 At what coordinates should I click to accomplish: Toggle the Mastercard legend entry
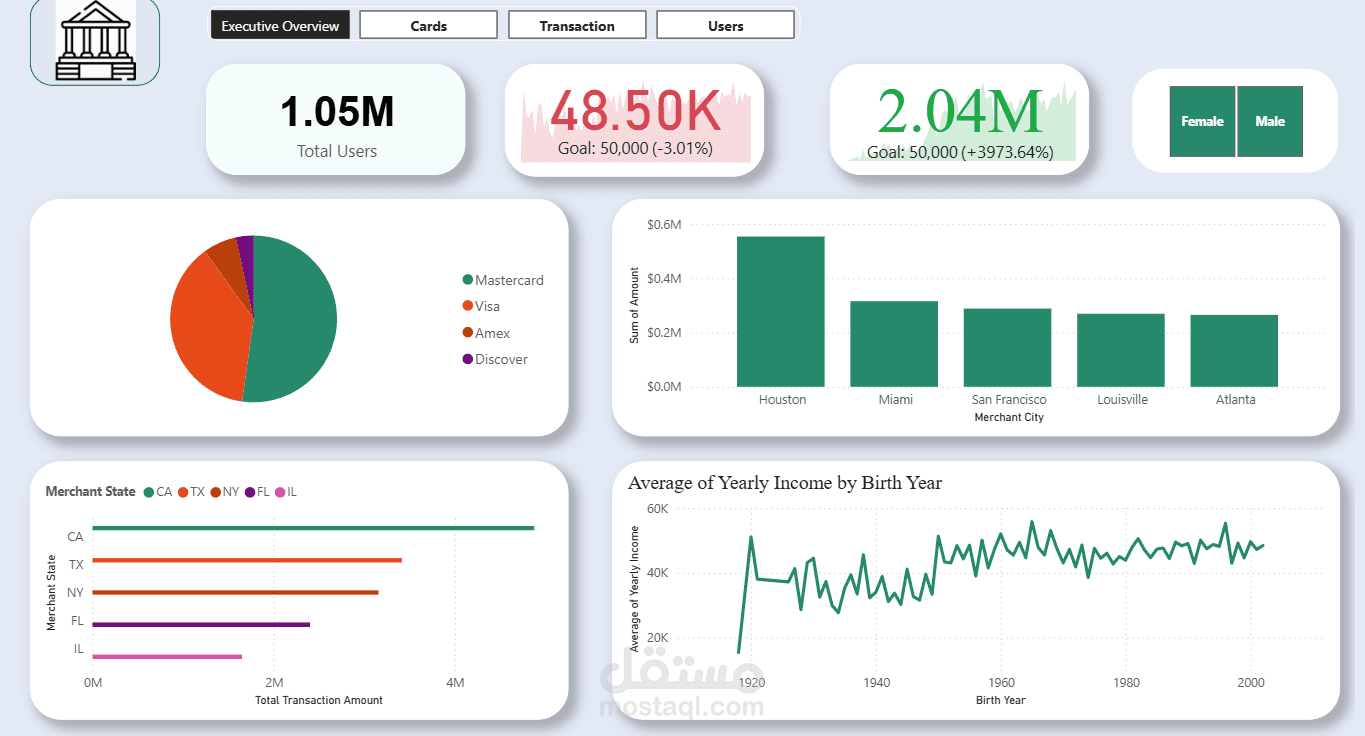pos(505,280)
